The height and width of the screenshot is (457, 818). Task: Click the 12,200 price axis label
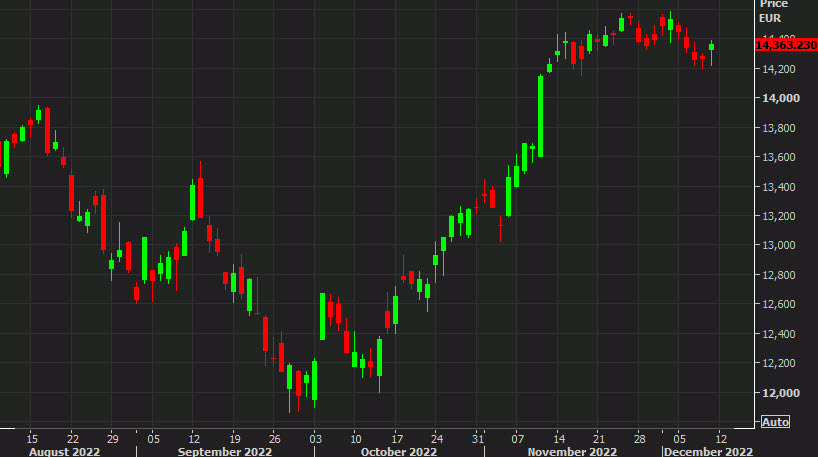pos(781,363)
